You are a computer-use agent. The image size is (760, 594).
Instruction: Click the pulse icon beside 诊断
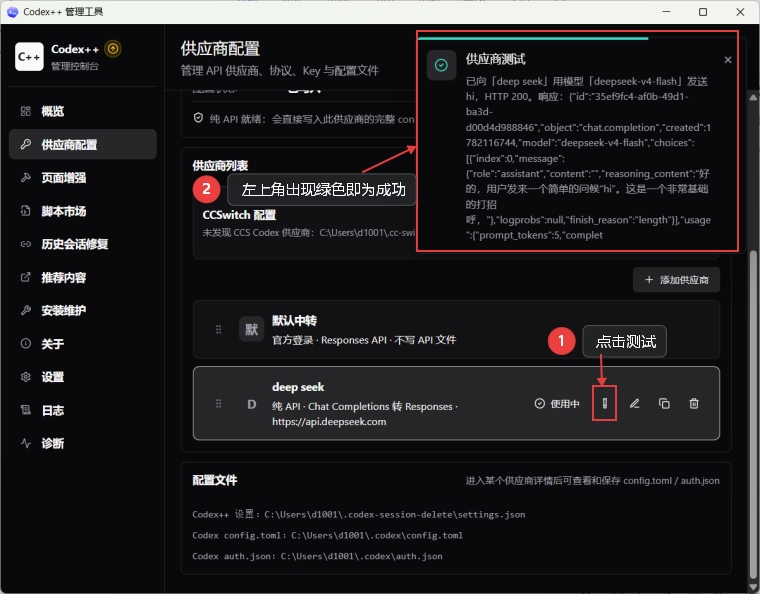(26, 443)
